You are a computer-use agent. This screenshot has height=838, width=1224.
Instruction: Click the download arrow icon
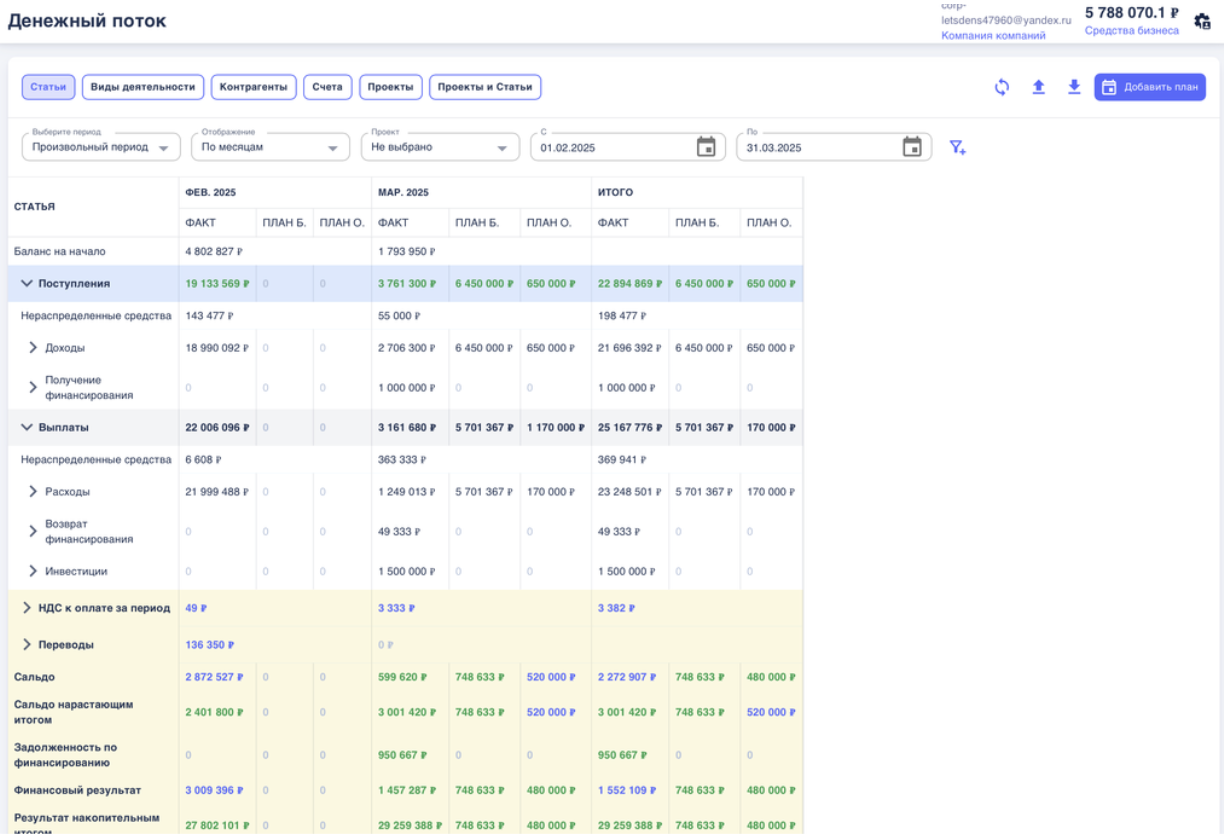1074,88
